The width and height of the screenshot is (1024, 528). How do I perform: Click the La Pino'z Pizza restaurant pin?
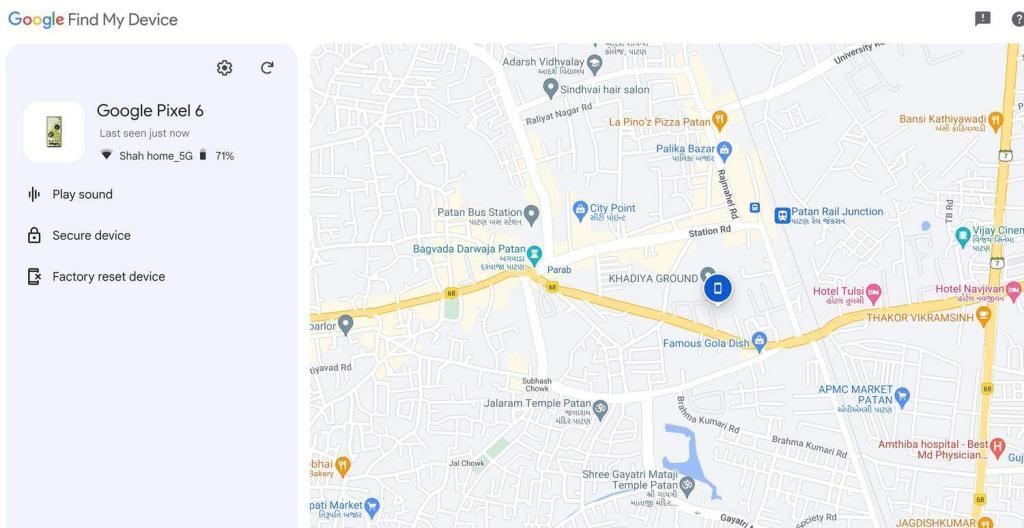tap(720, 121)
